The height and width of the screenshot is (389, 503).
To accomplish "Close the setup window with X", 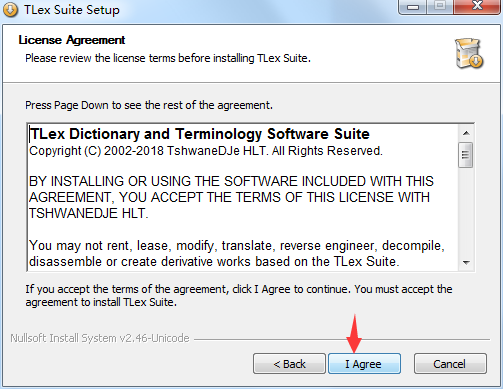I will click(x=477, y=7).
